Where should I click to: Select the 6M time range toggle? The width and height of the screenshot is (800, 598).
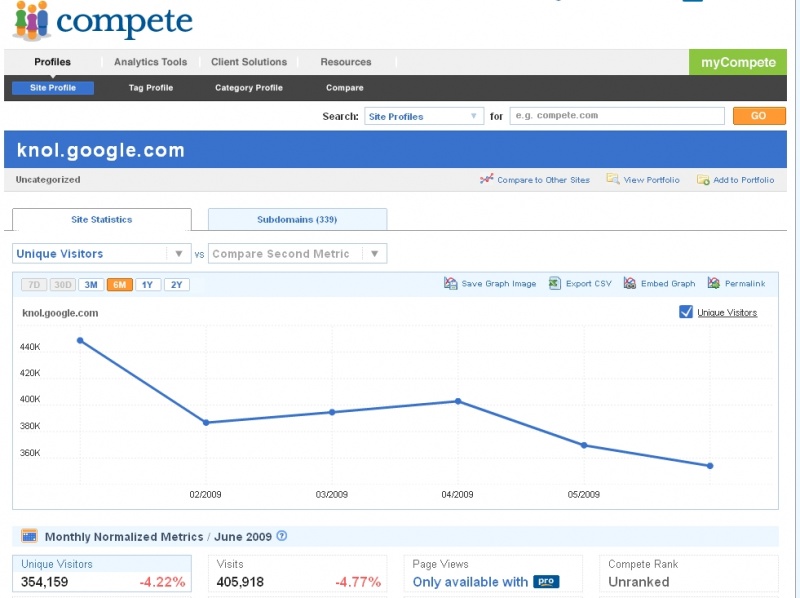point(117,284)
